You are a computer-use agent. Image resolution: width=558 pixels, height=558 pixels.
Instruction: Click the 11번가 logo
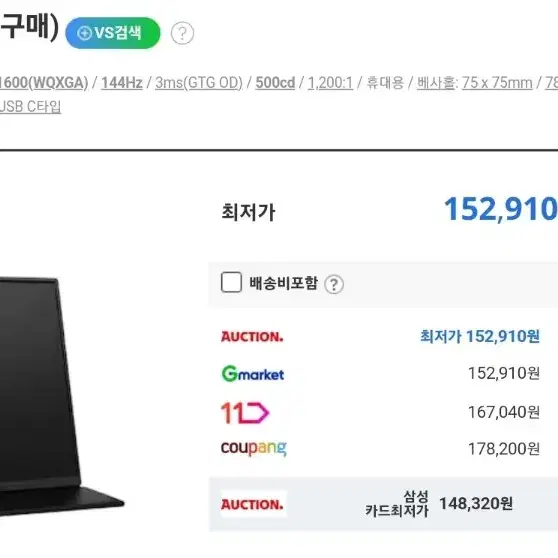tap(245, 413)
